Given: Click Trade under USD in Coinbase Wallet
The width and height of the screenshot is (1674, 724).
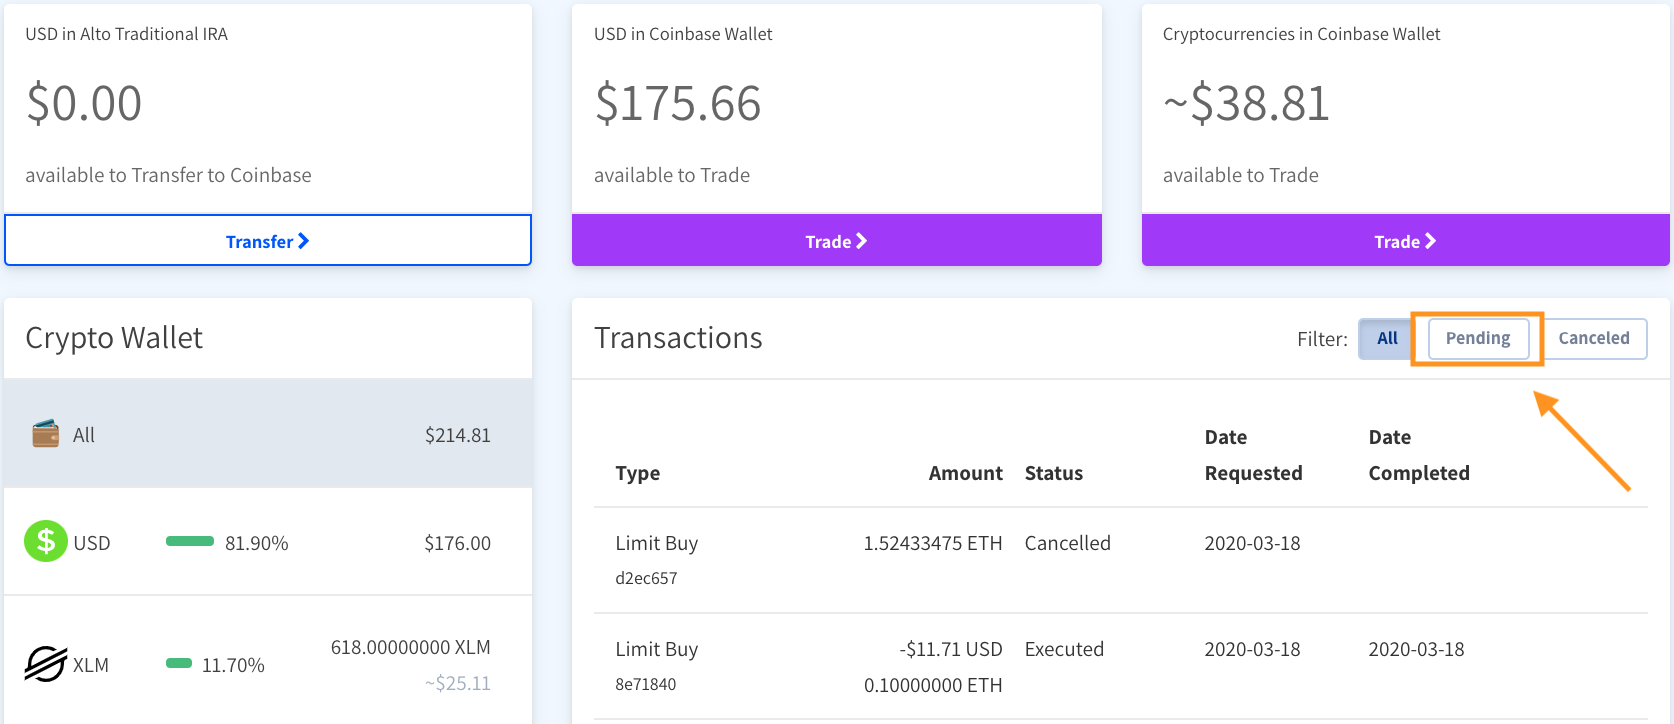Looking at the screenshot, I should point(837,241).
